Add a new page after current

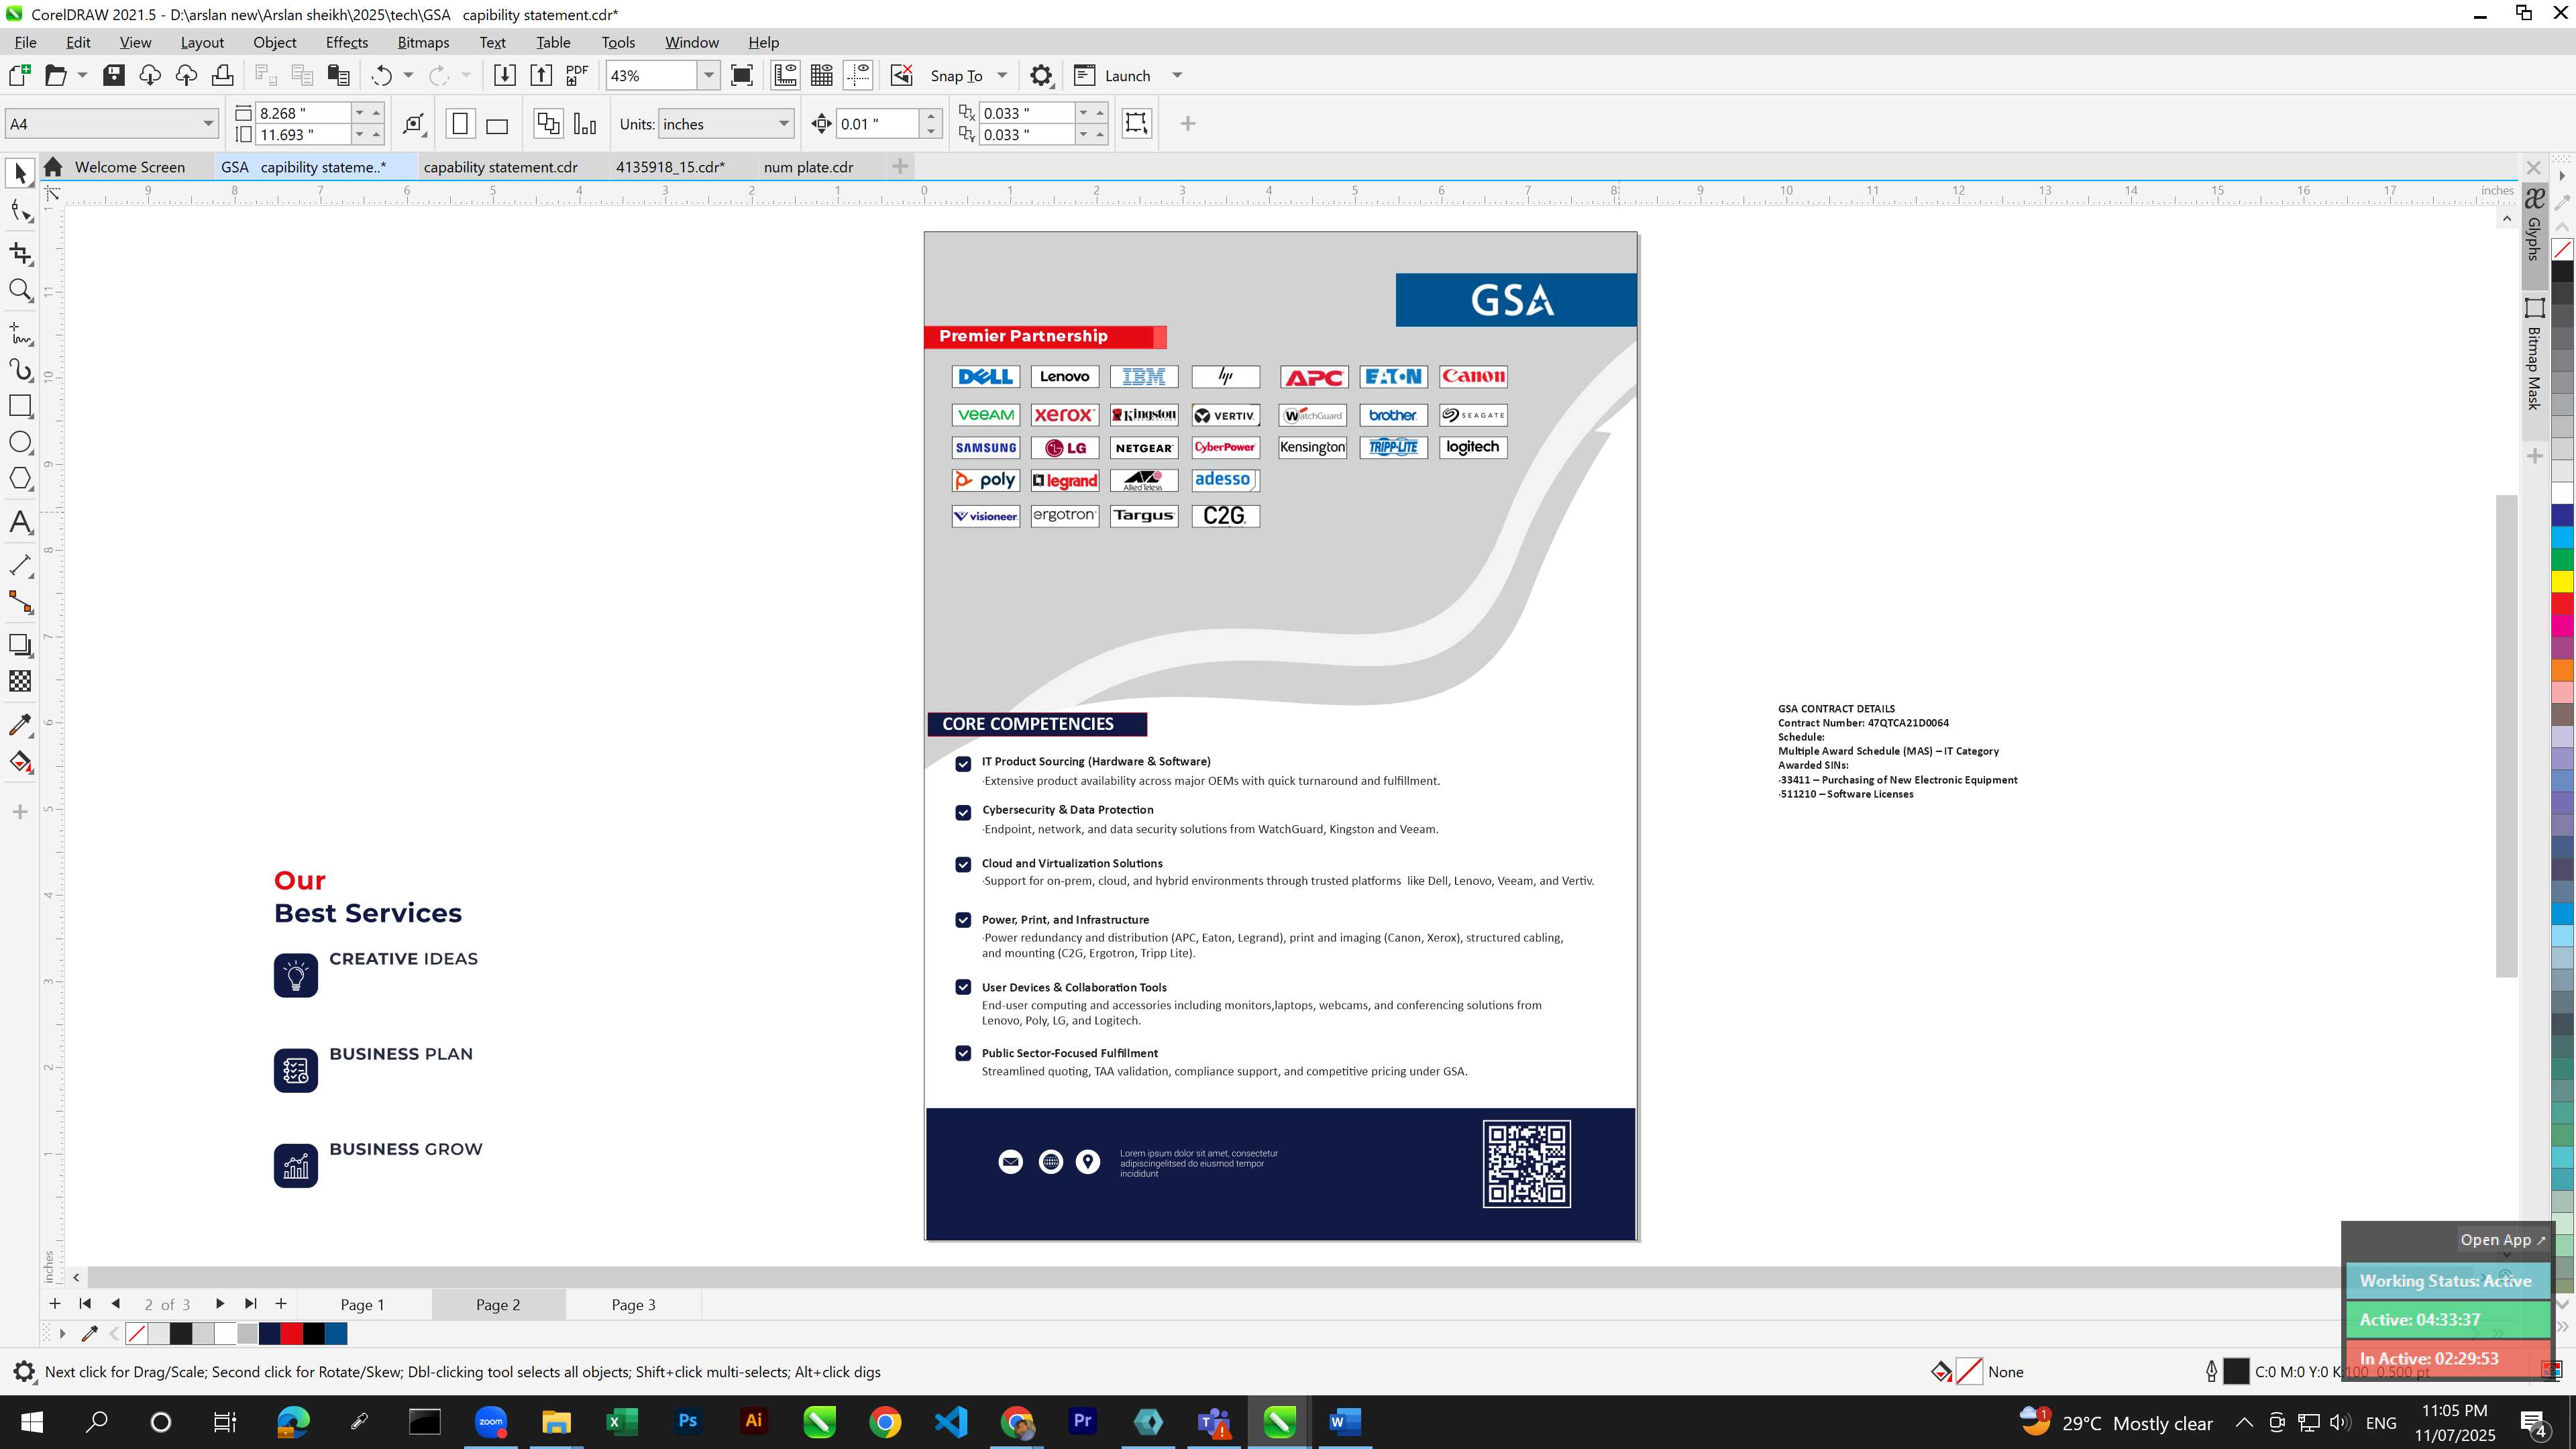[x=281, y=1303]
